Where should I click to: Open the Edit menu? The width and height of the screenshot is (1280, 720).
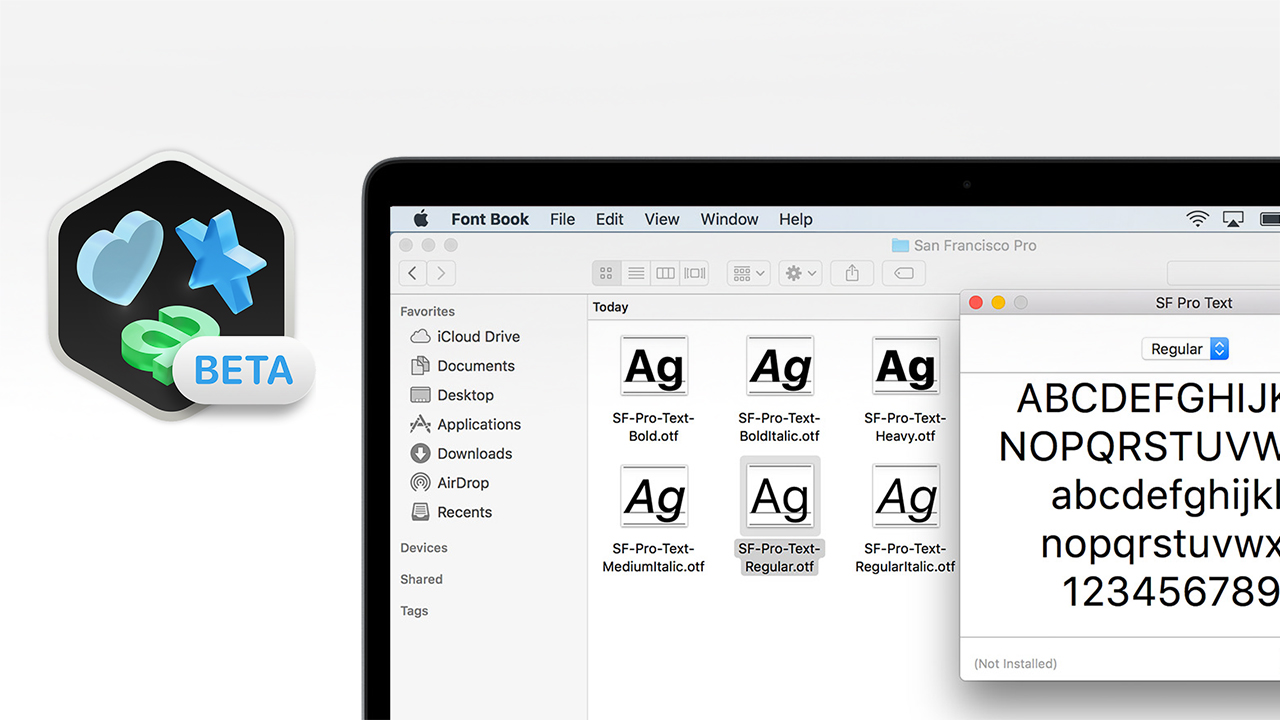(609, 219)
